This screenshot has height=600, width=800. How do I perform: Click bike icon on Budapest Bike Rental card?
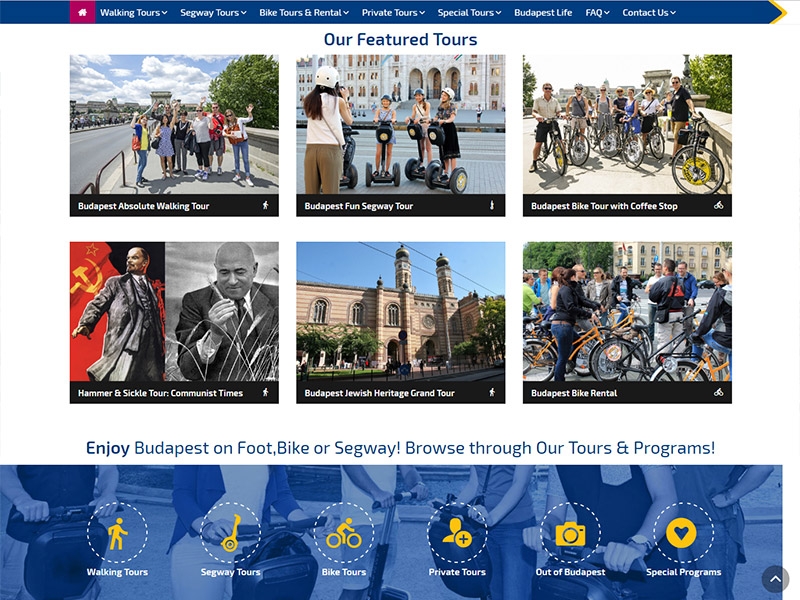point(718,392)
